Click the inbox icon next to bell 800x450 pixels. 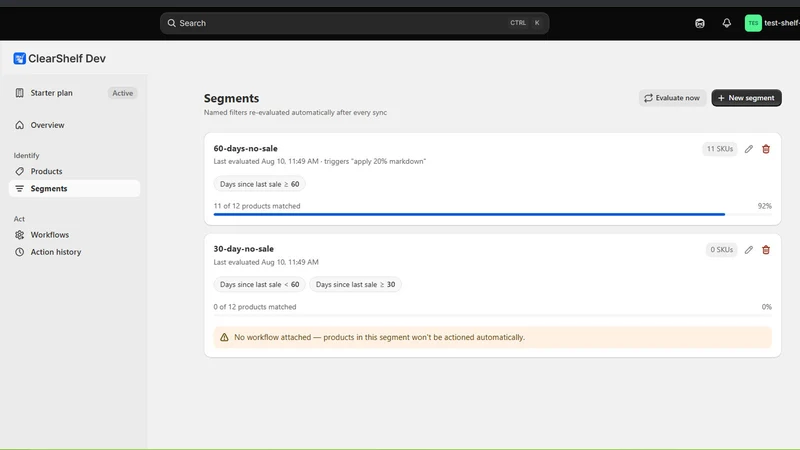699,23
